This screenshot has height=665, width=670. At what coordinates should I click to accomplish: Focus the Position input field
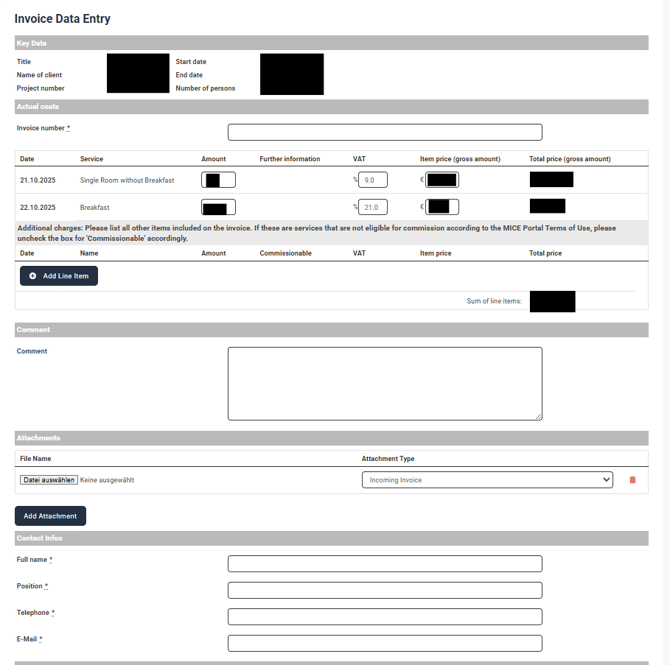click(x=384, y=590)
